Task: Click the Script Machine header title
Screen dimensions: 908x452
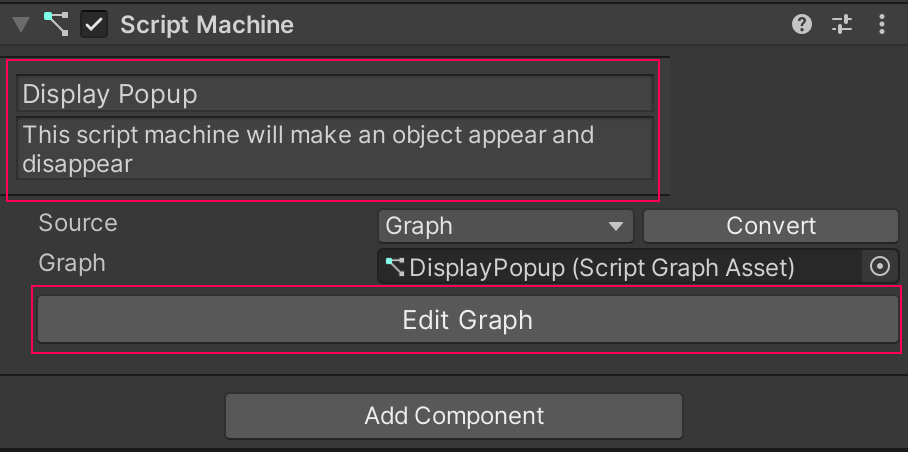Action: 207,25
